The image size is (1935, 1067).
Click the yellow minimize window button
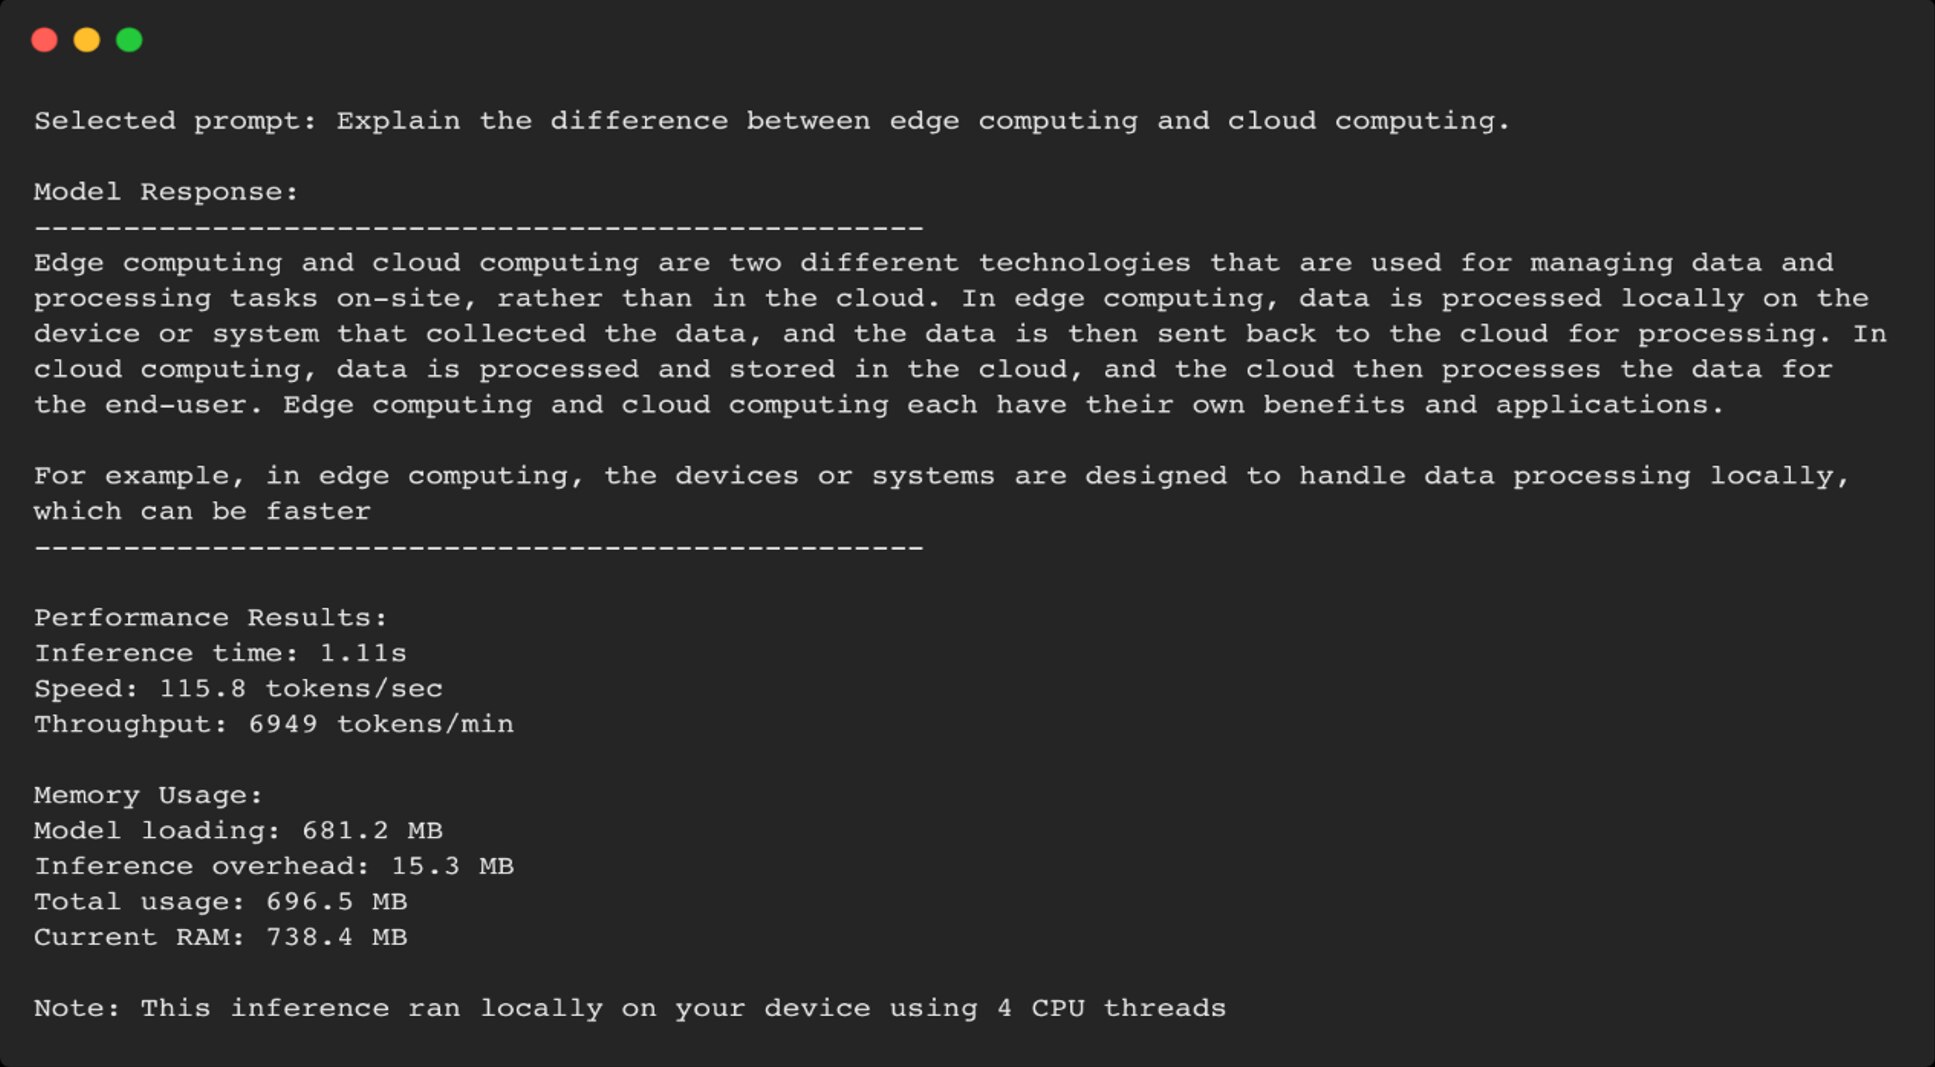(87, 40)
